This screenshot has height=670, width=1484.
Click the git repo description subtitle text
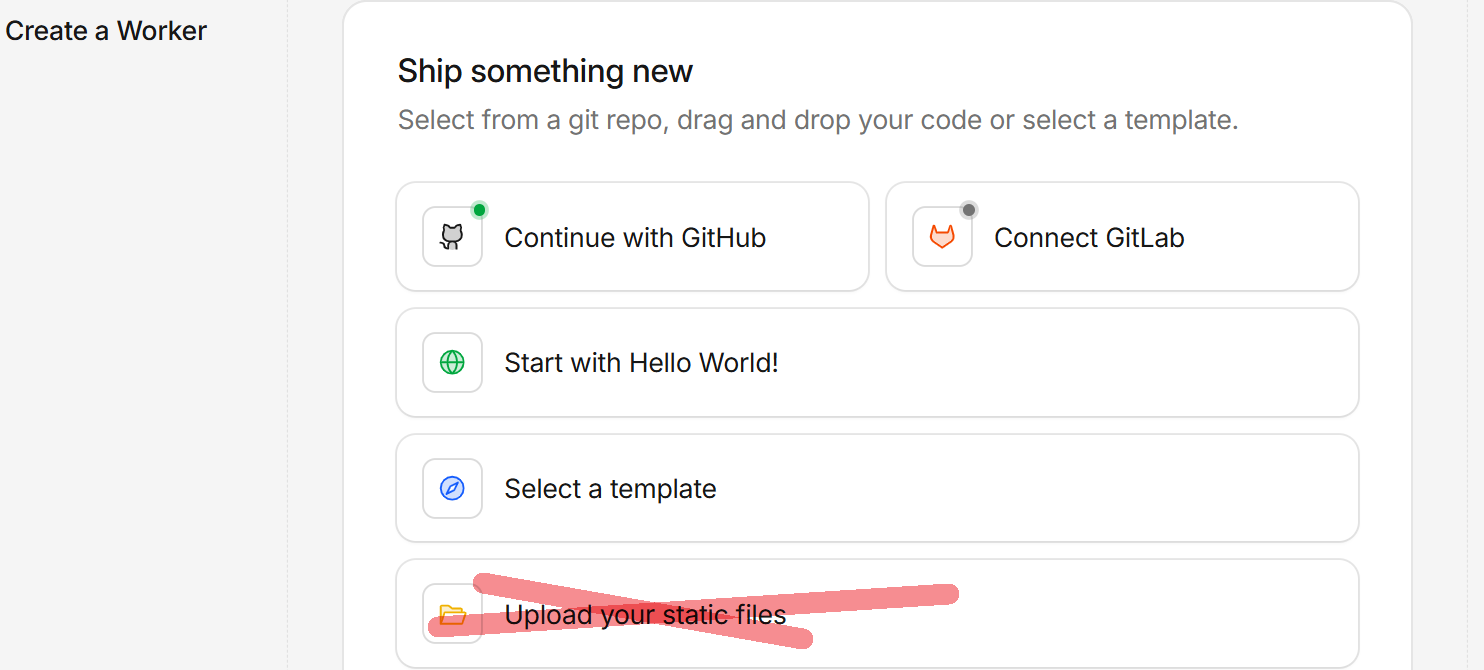[818, 120]
